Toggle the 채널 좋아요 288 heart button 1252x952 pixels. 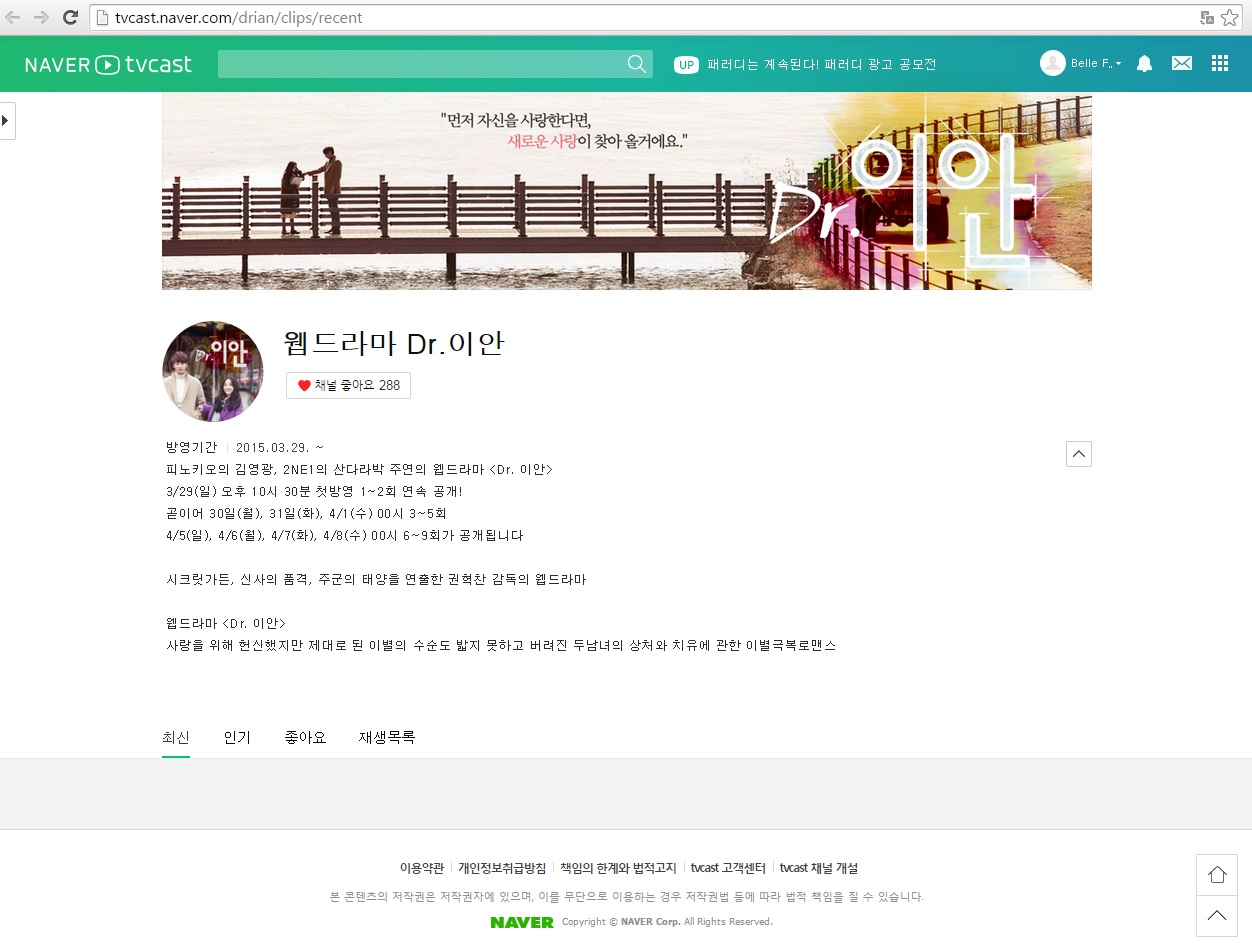point(348,386)
